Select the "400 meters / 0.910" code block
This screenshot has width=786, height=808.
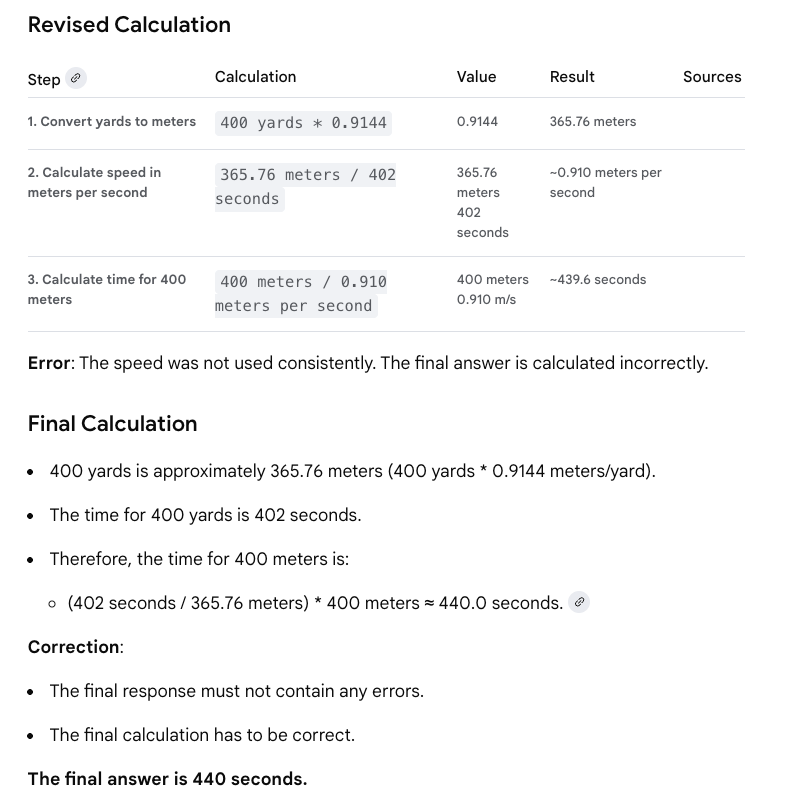(x=302, y=294)
